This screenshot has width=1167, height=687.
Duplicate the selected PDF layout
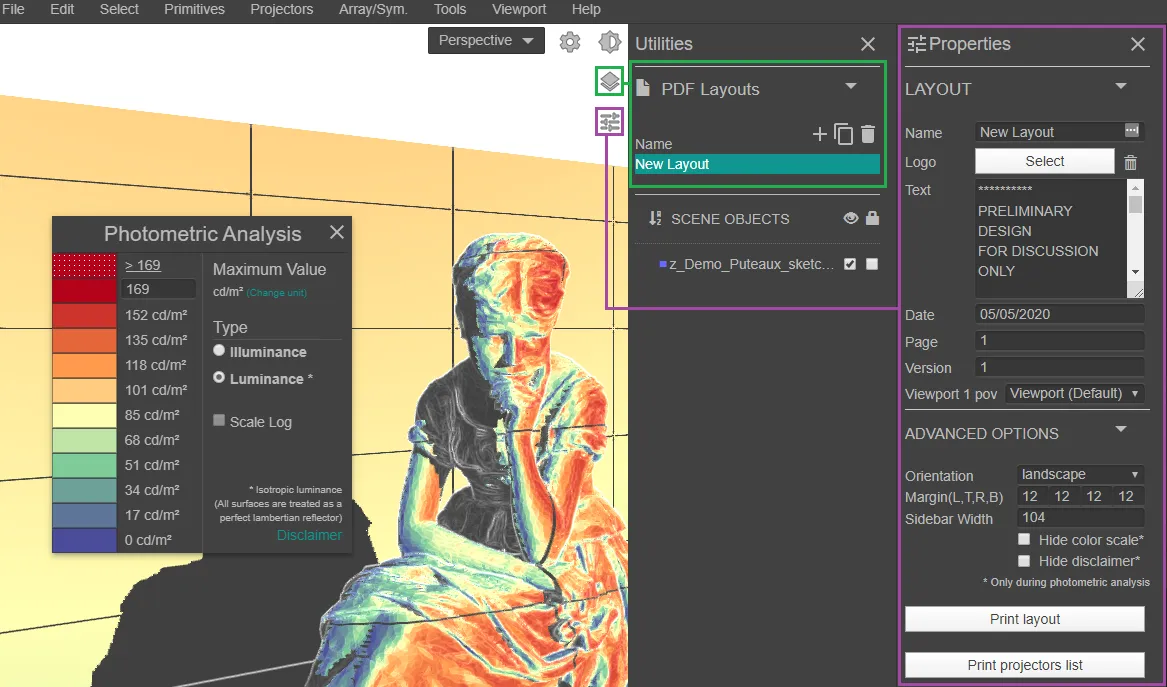[x=844, y=134]
